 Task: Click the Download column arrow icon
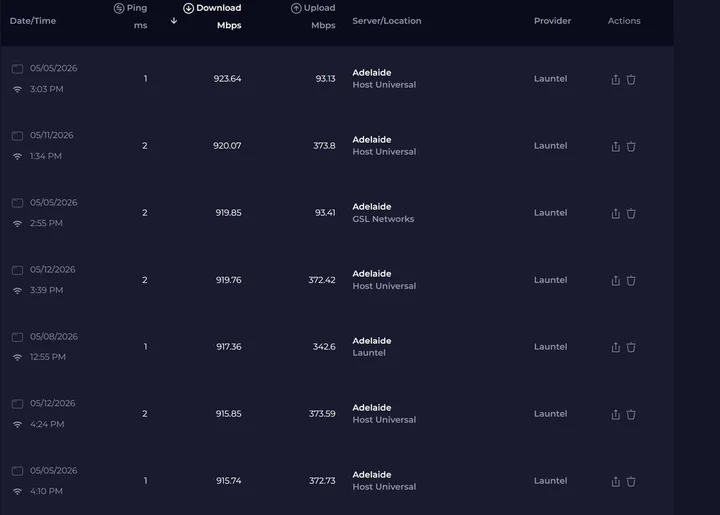tap(188, 8)
